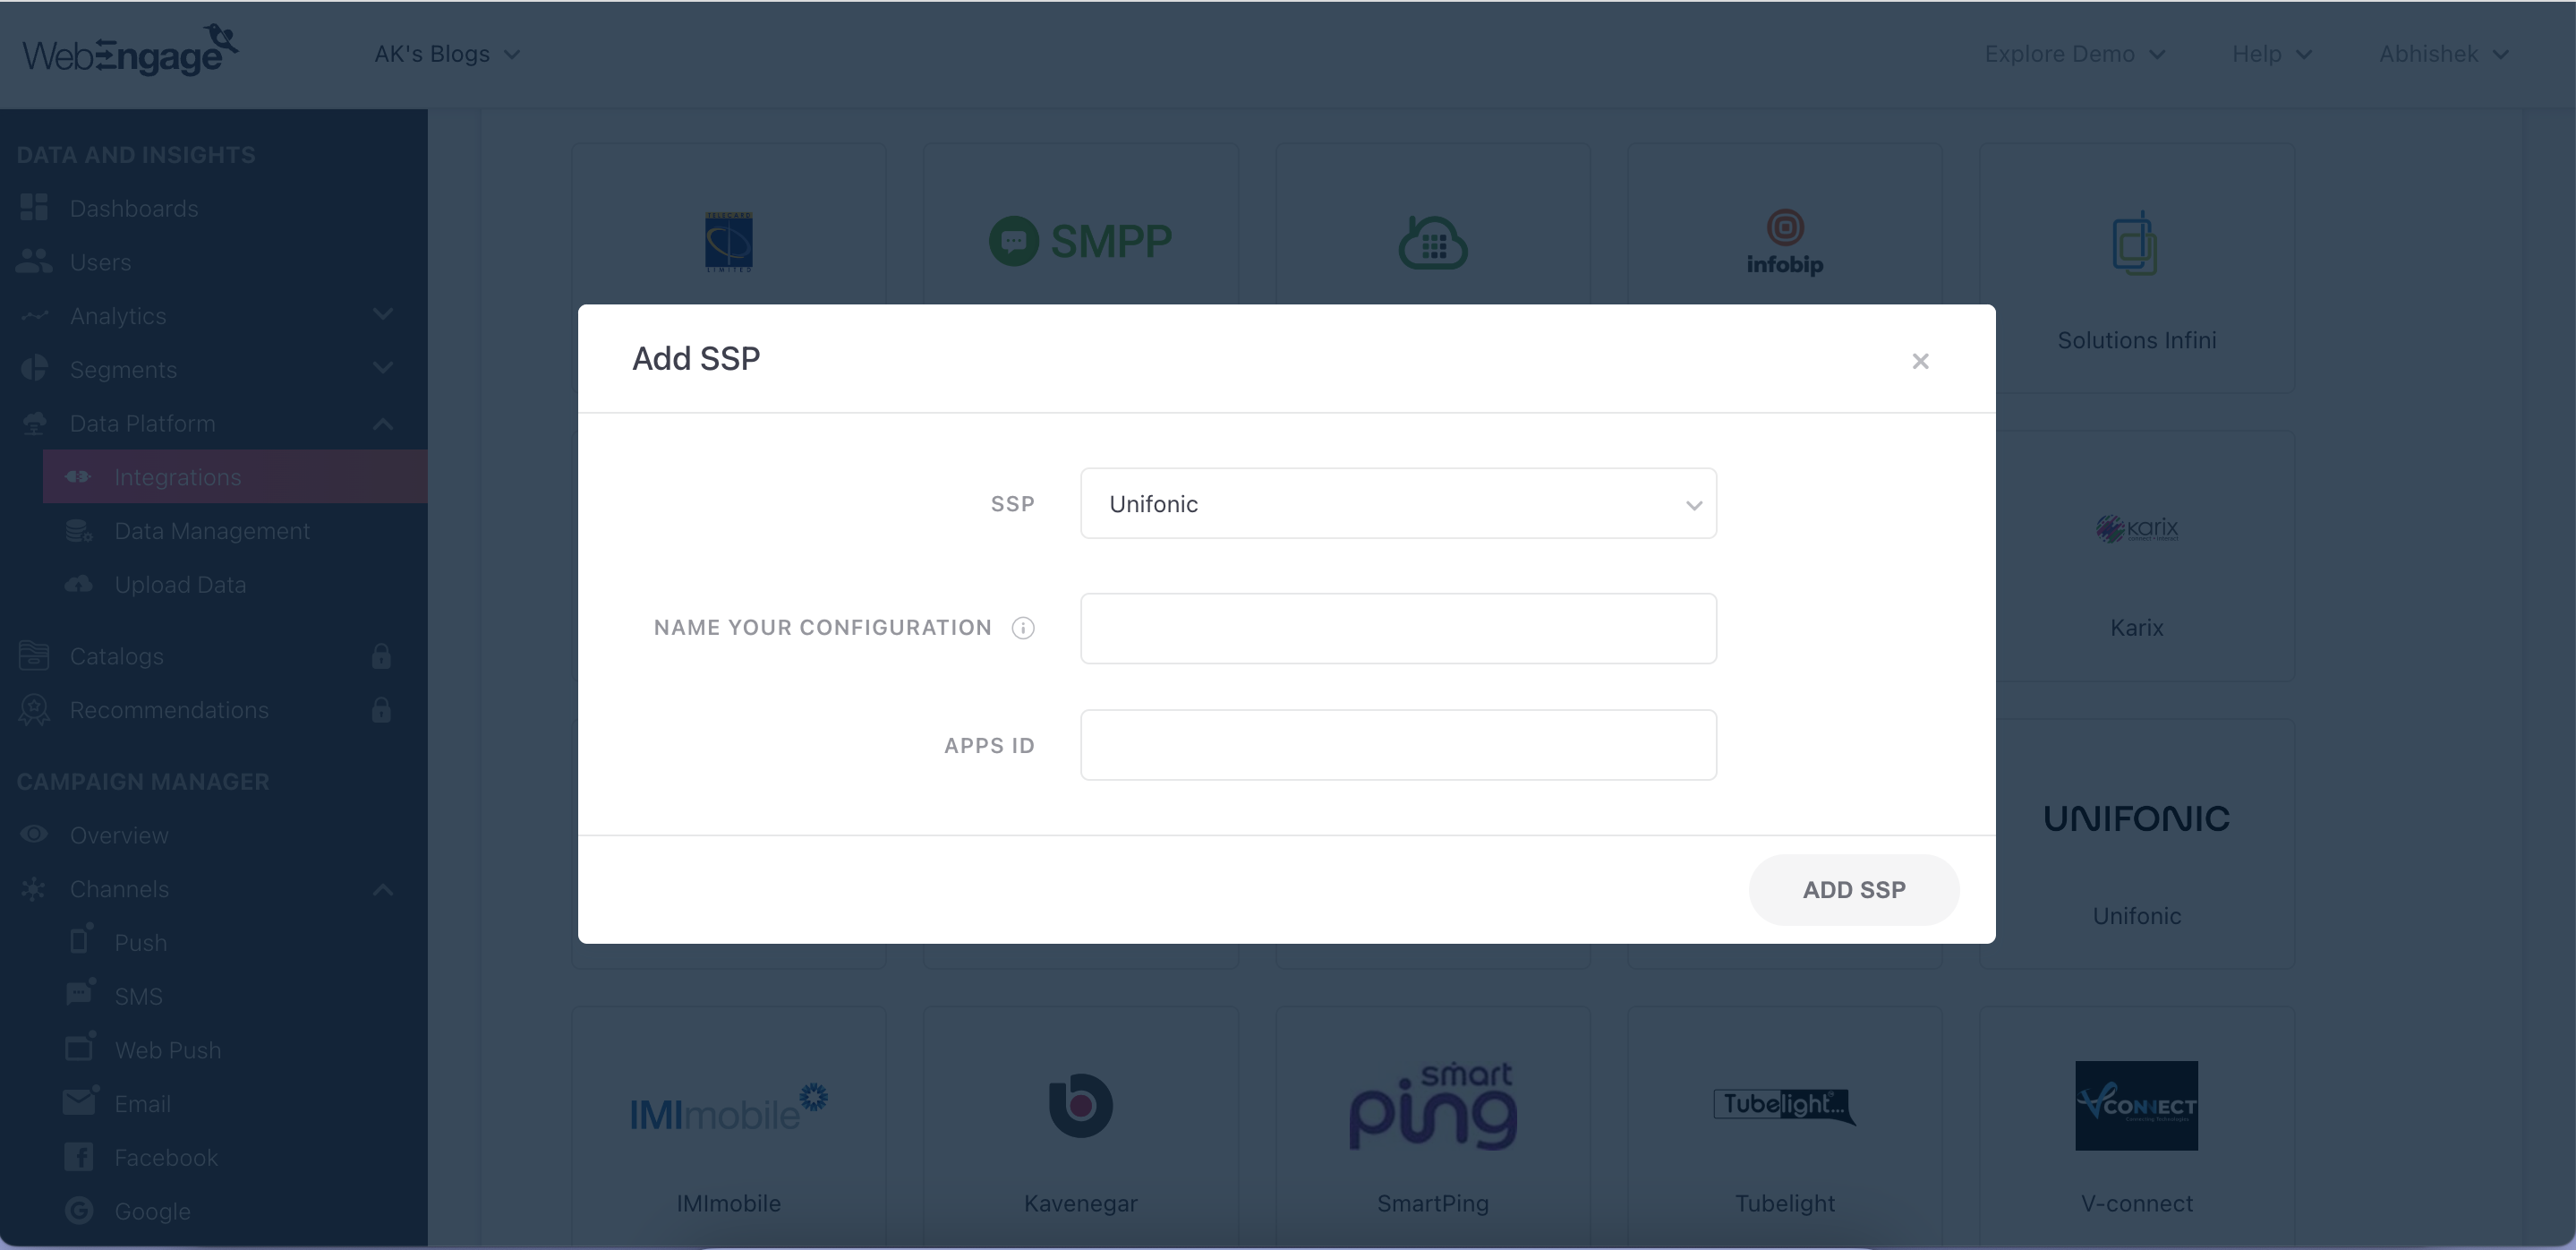Screen dimensions: 2576x1250
Task: Click the Catalogs lock icon
Action: [381, 656]
